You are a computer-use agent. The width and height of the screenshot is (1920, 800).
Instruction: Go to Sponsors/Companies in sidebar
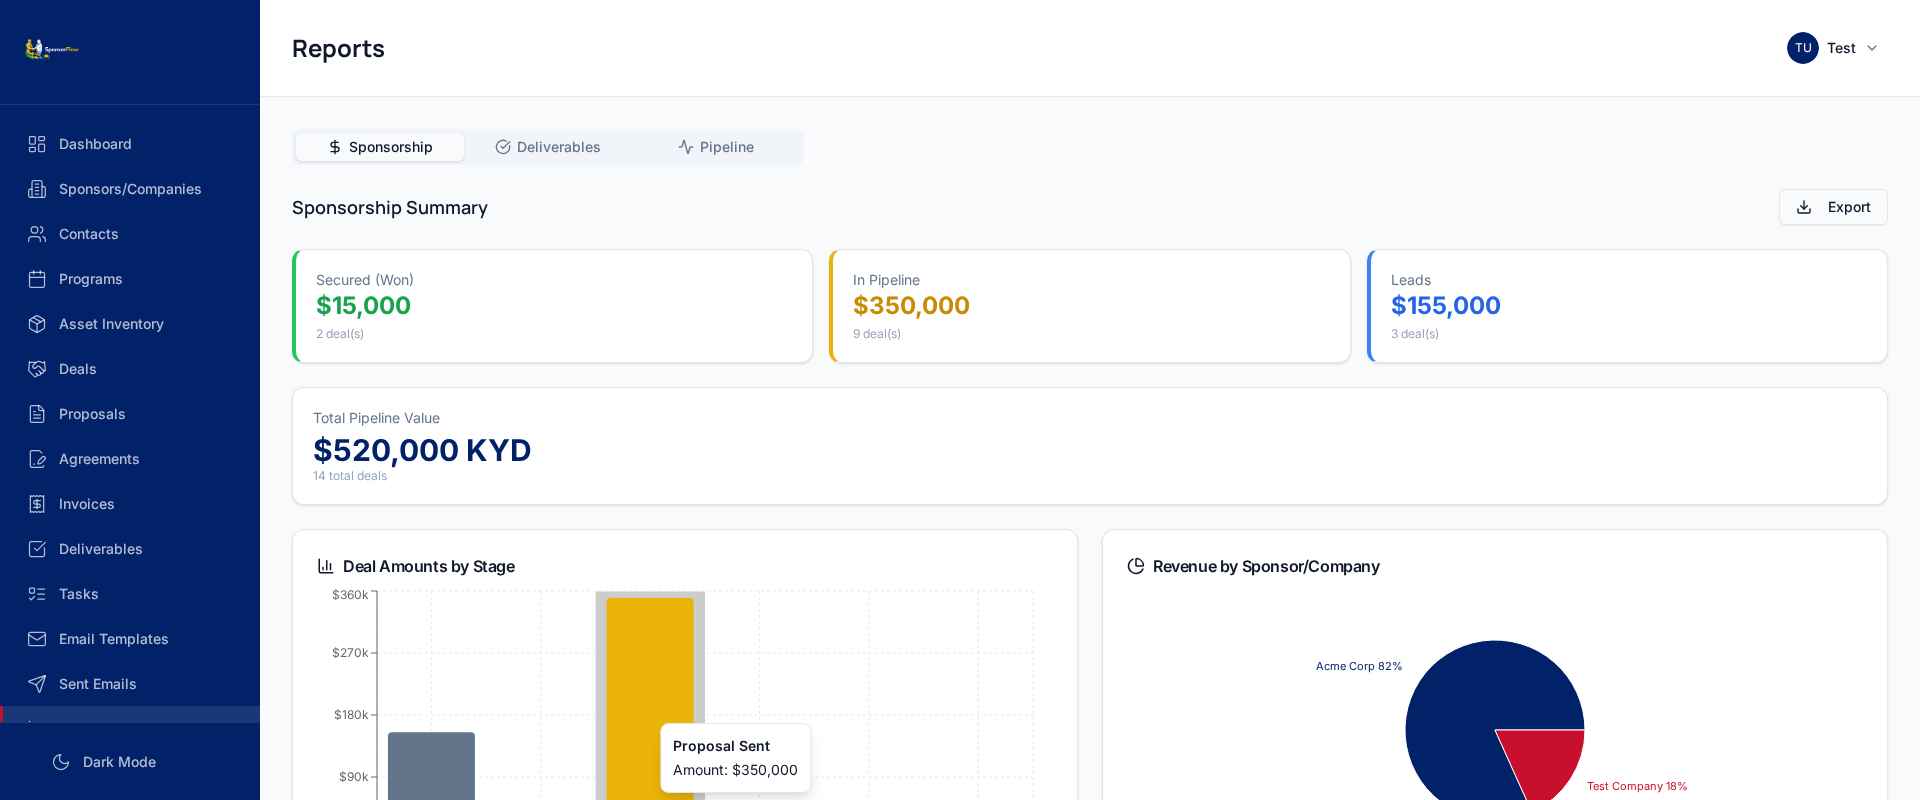pos(130,189)
